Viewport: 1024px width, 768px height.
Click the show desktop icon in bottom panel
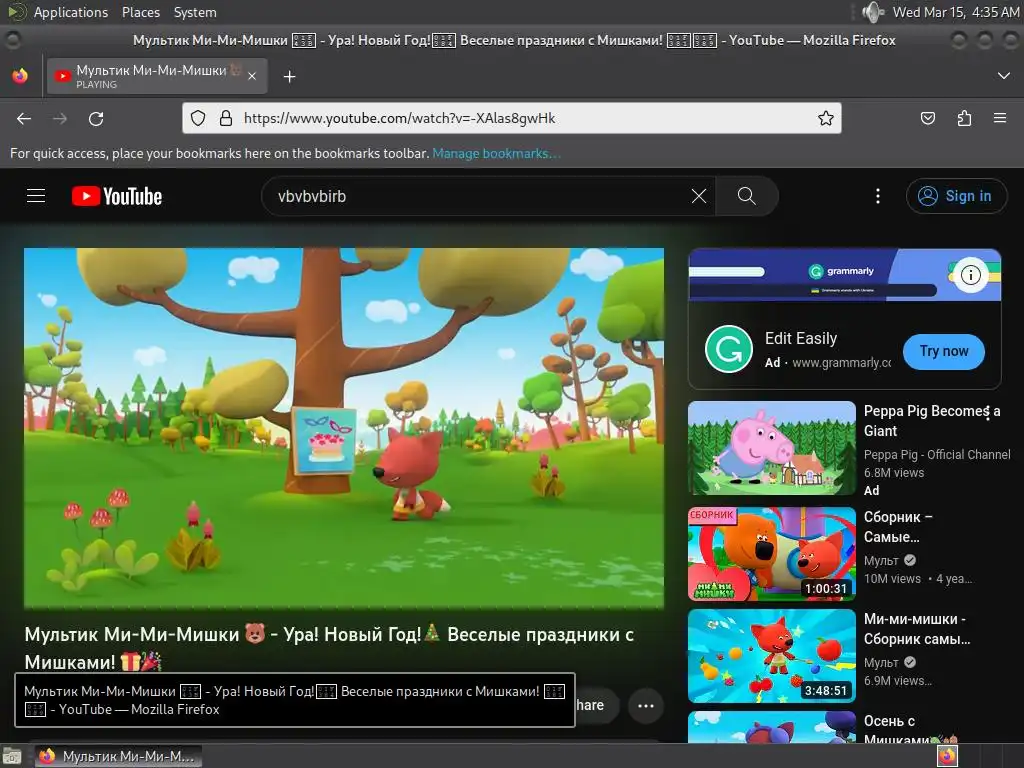(x=12, y=757)
